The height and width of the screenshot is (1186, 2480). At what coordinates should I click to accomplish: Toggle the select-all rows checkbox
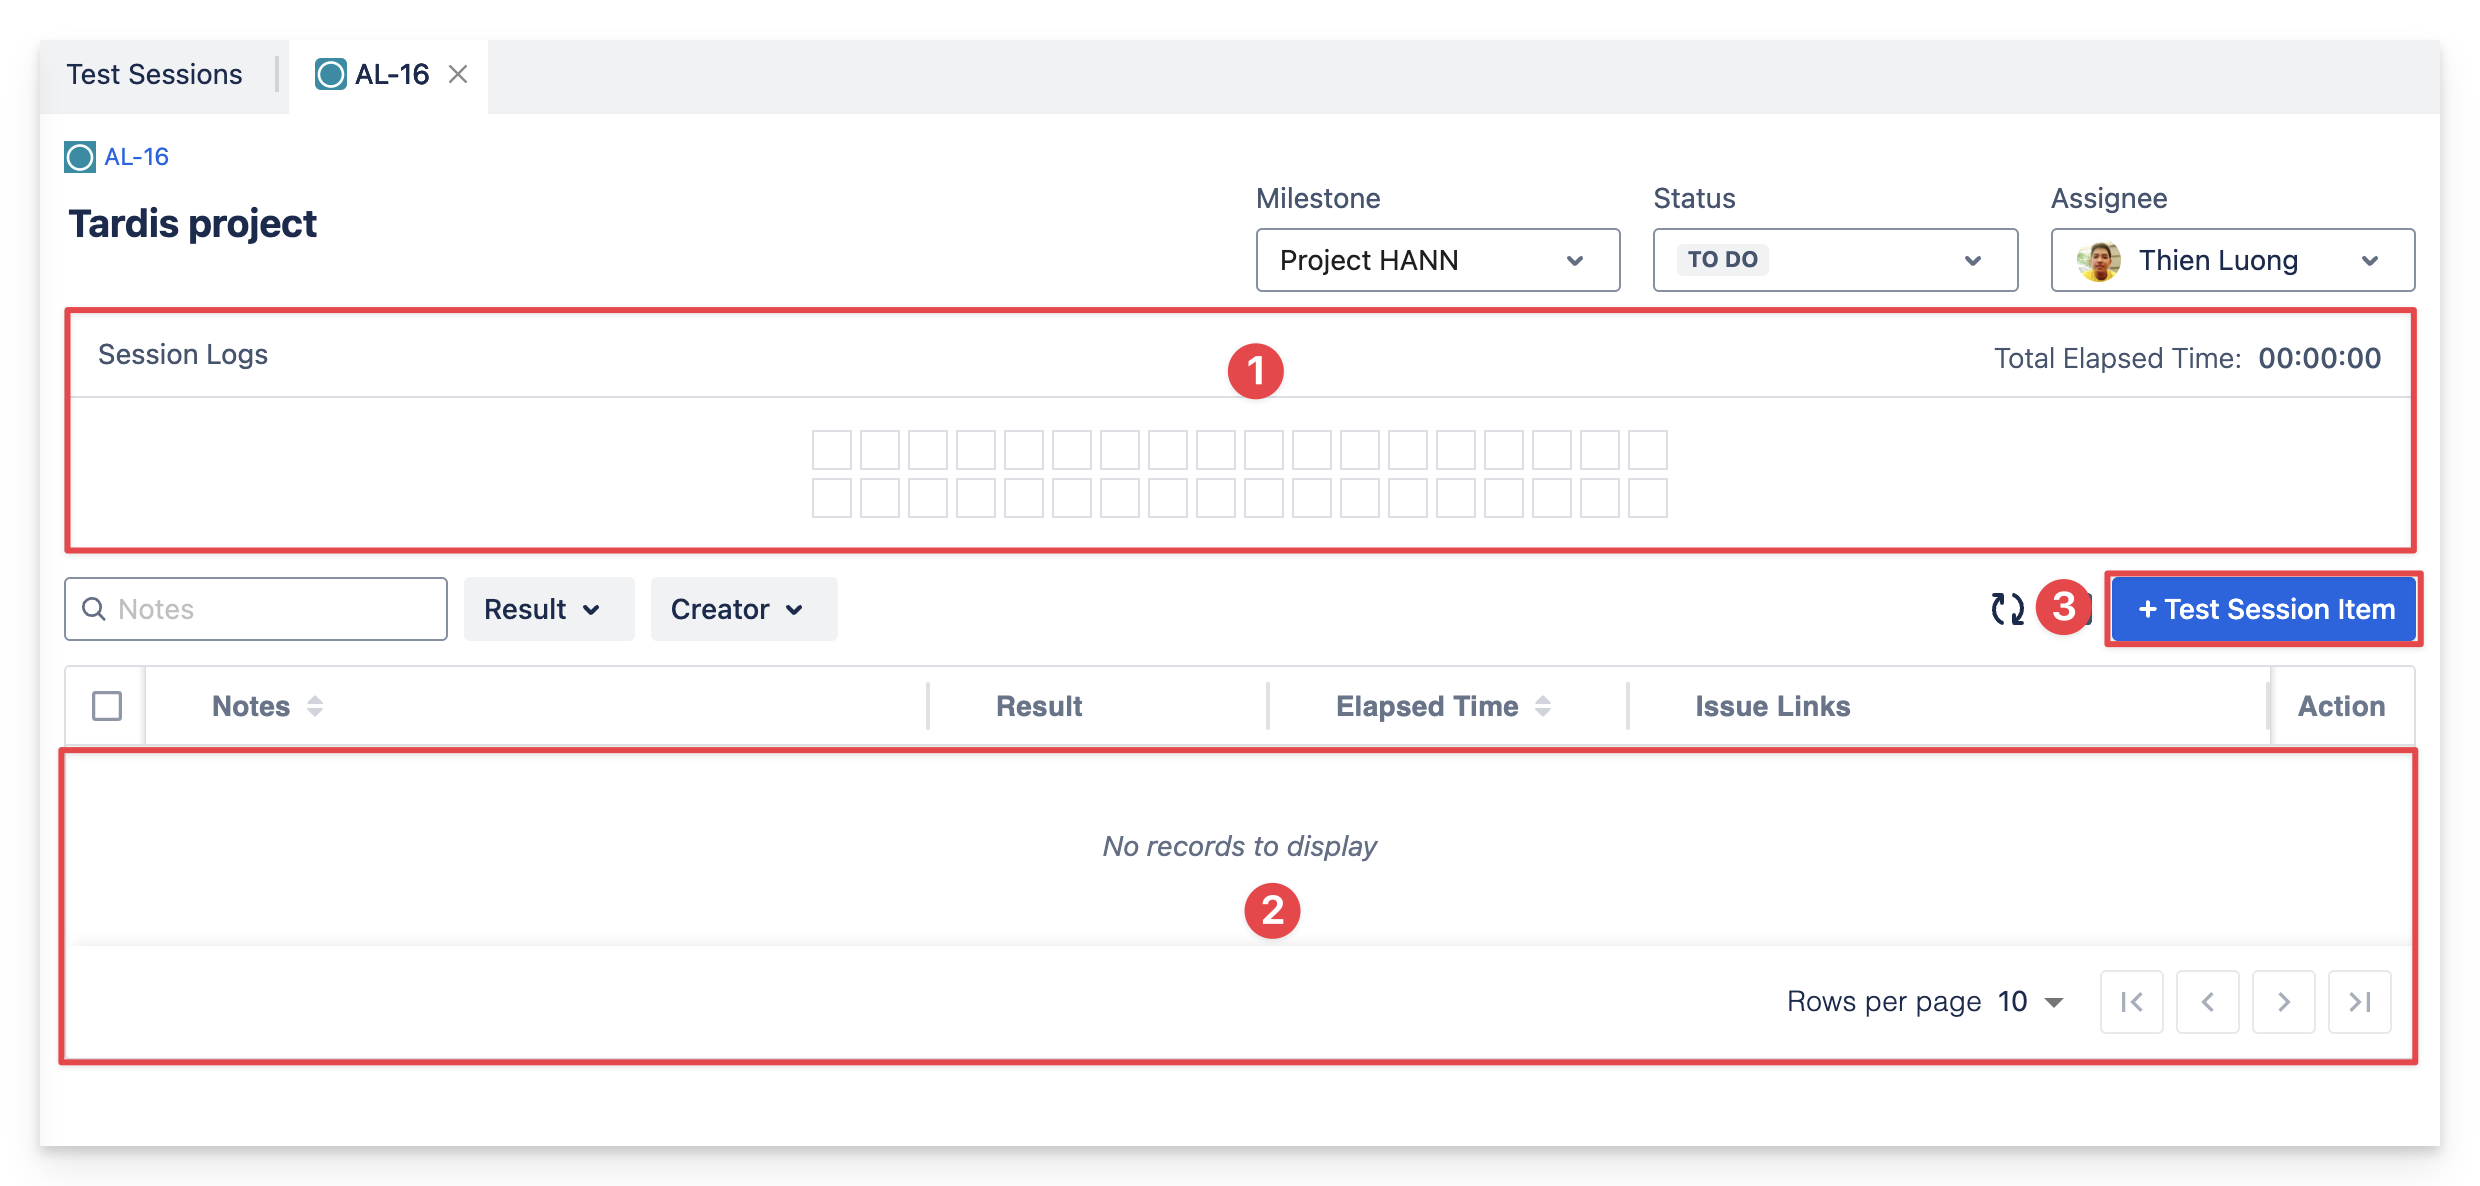tap(107, 706)
